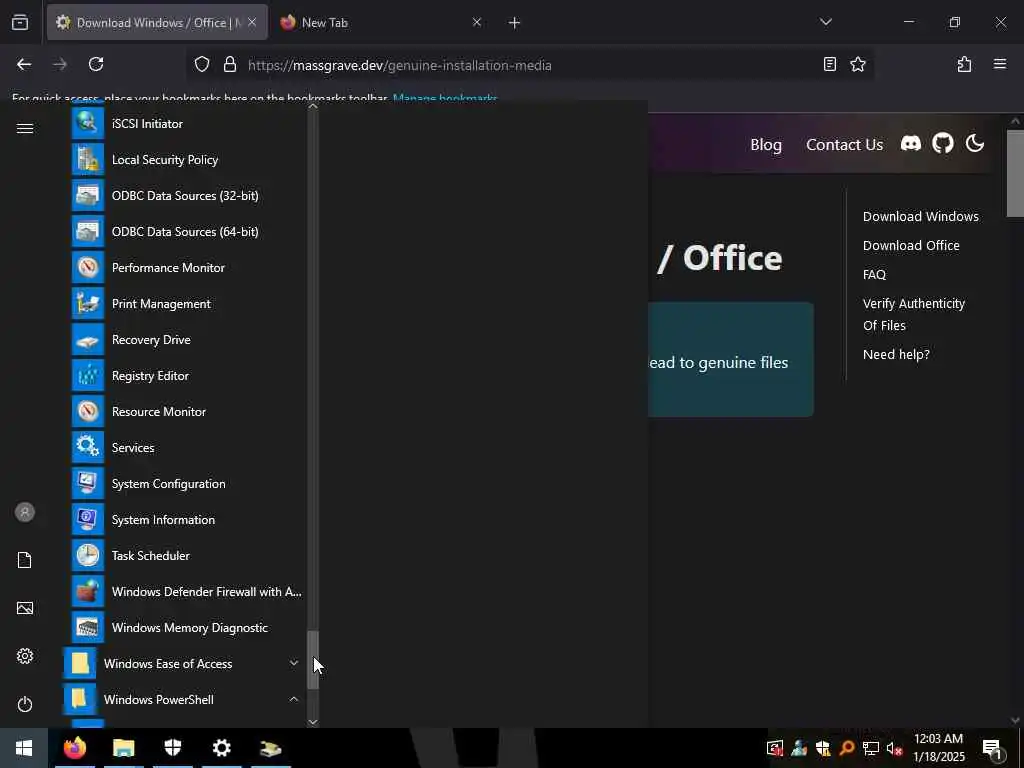
Task: Toggle dark mode moon icon
Action: pos(975,143)
